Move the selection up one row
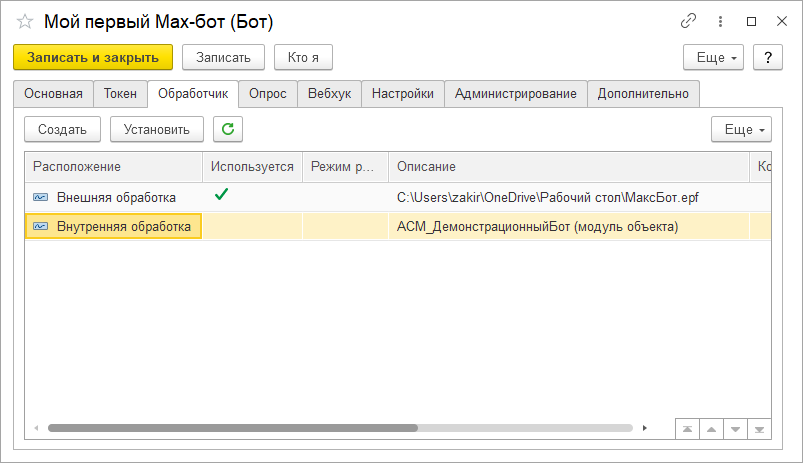This screenshot has height=463, width=803. tap(711, 429)
